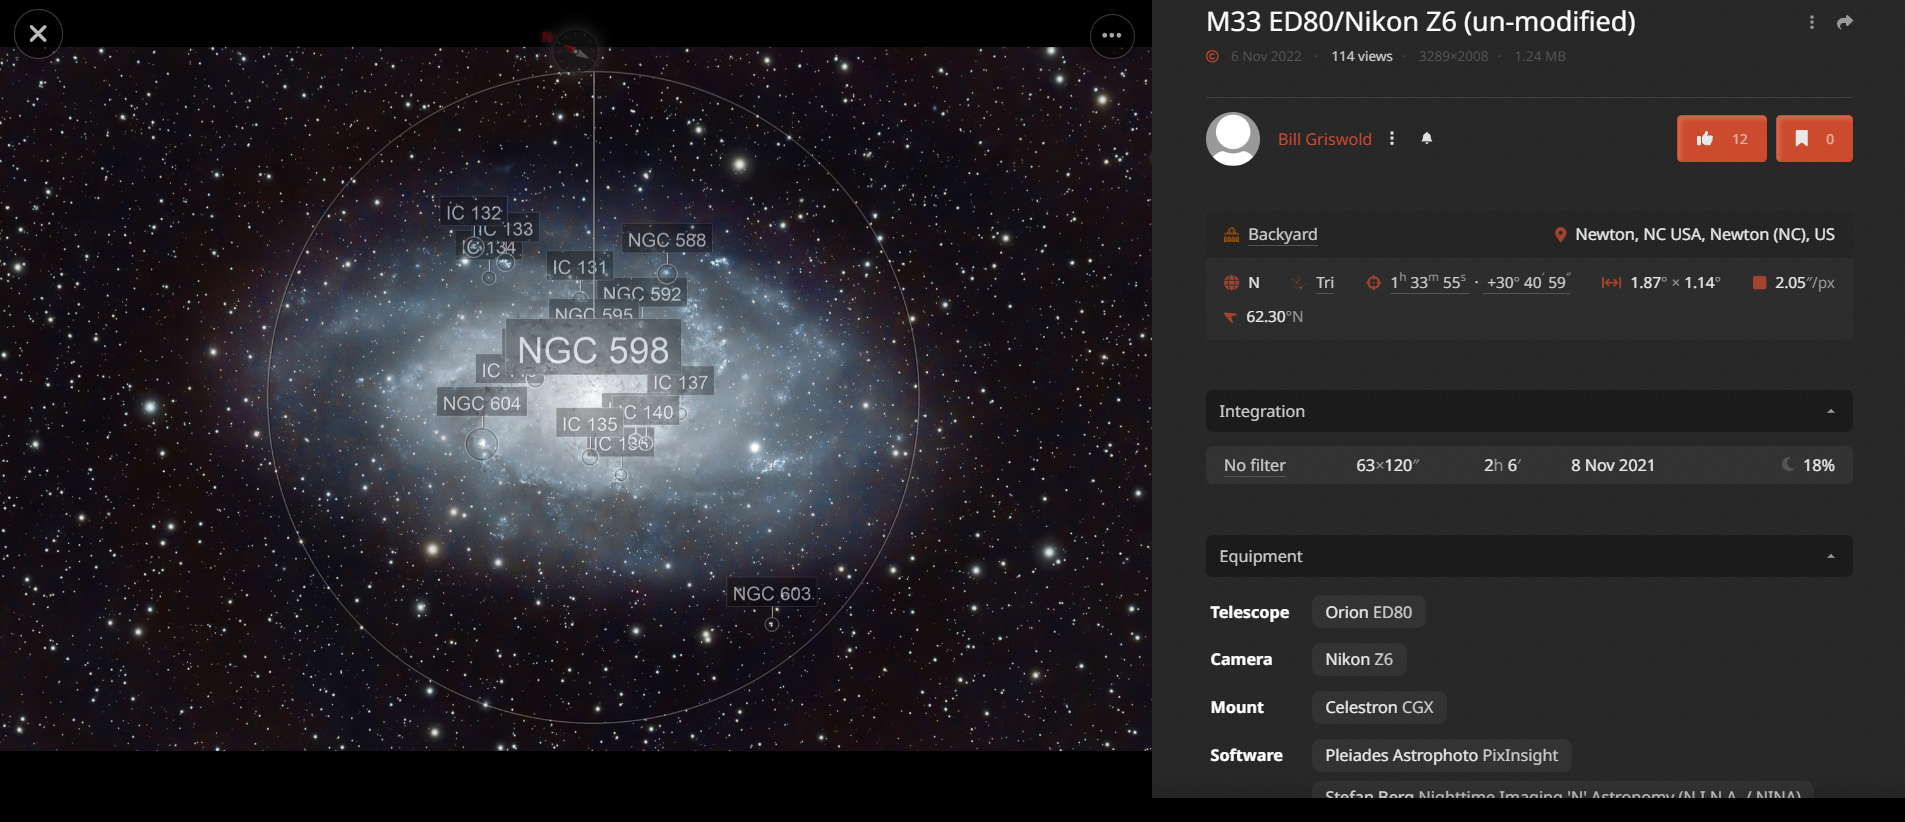Click the IC 132 annotation label
Screen dimensions: 1905x822
[x=474, y=211]
